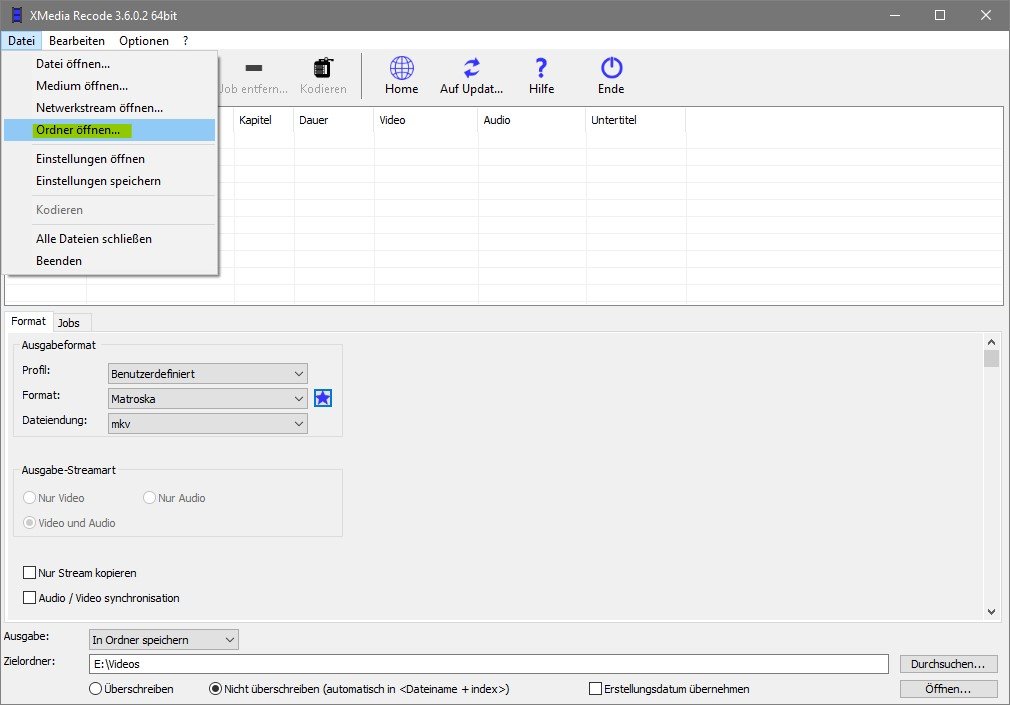Screen dimensions: 1010x705
Task: Click the format panel scroll up arrow
Action: point(991,342)
